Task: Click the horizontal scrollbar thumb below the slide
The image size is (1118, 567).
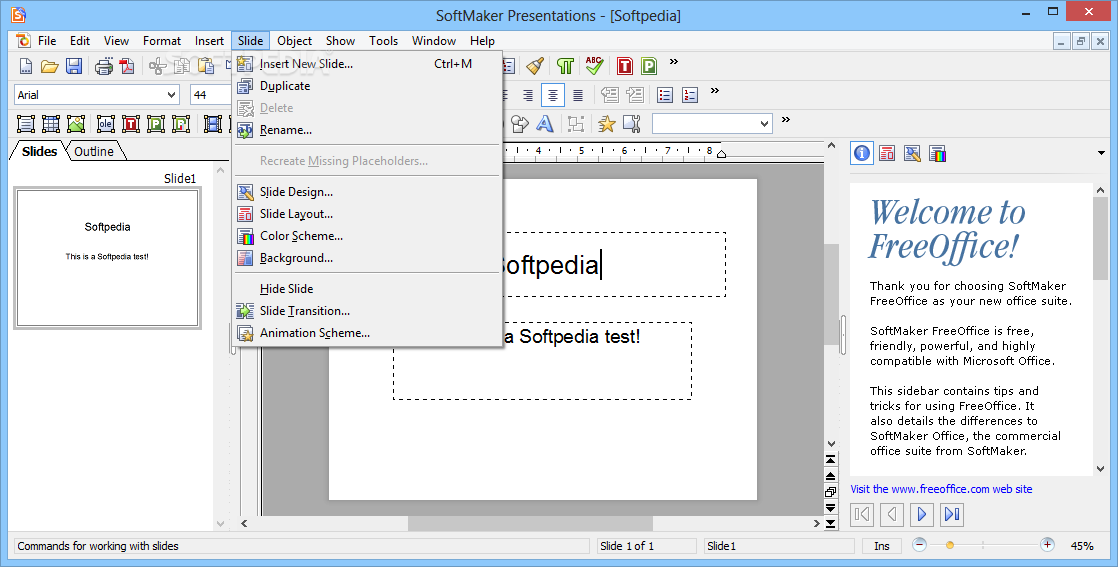Action: tap(531, 523)
